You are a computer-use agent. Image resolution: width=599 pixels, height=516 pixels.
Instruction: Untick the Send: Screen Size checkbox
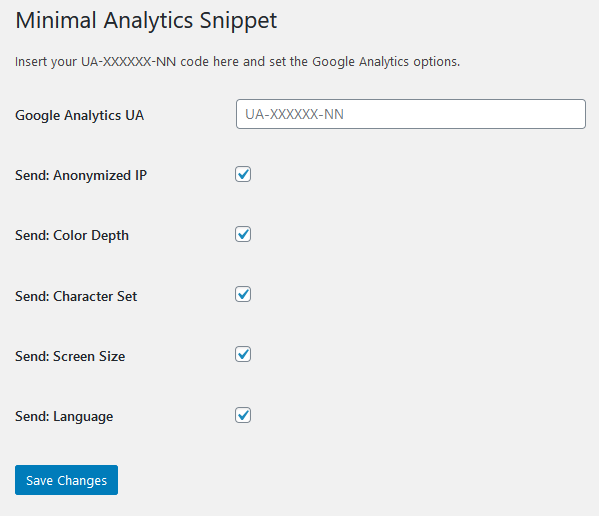pyautogui.click(x=243, y=354)
